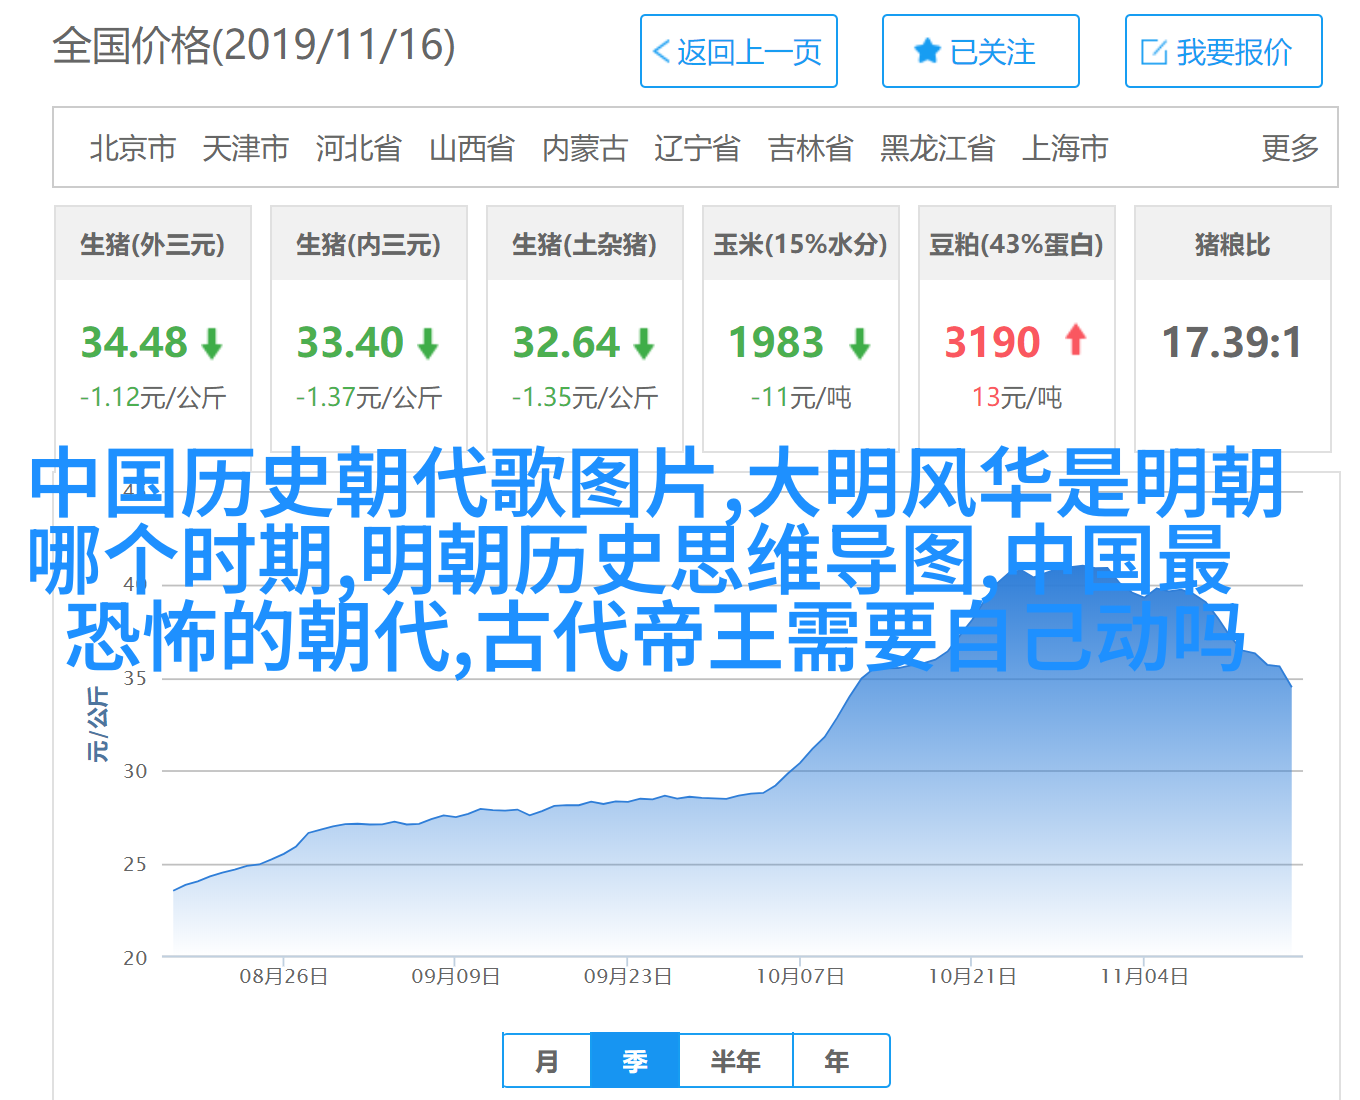Select 上海市 in the region list
This screenshot has width=1360, height=1100.
coord(1065,148)
